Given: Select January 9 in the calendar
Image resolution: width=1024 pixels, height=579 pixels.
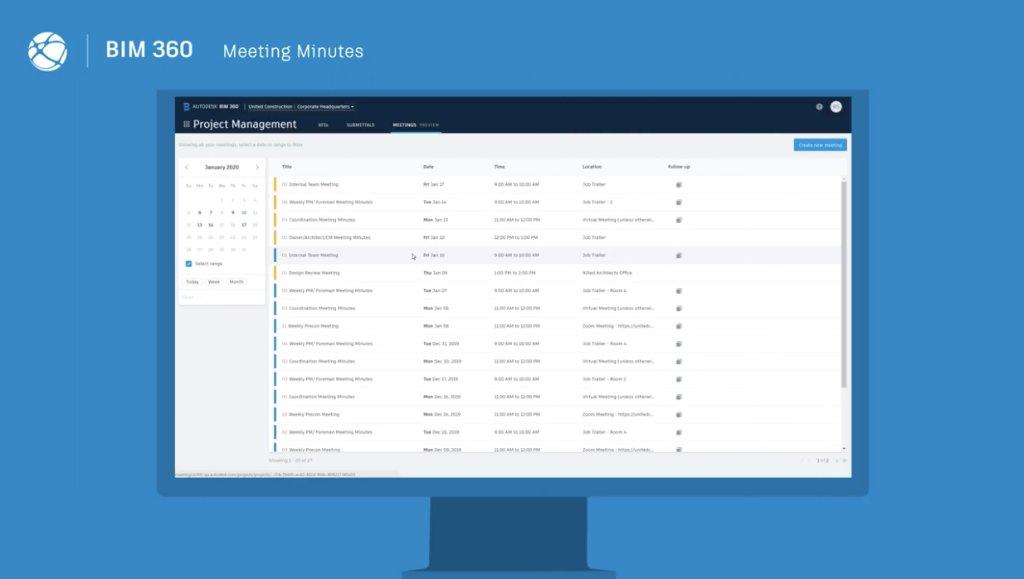Looking at the screenshot, I should click(232, 212).
